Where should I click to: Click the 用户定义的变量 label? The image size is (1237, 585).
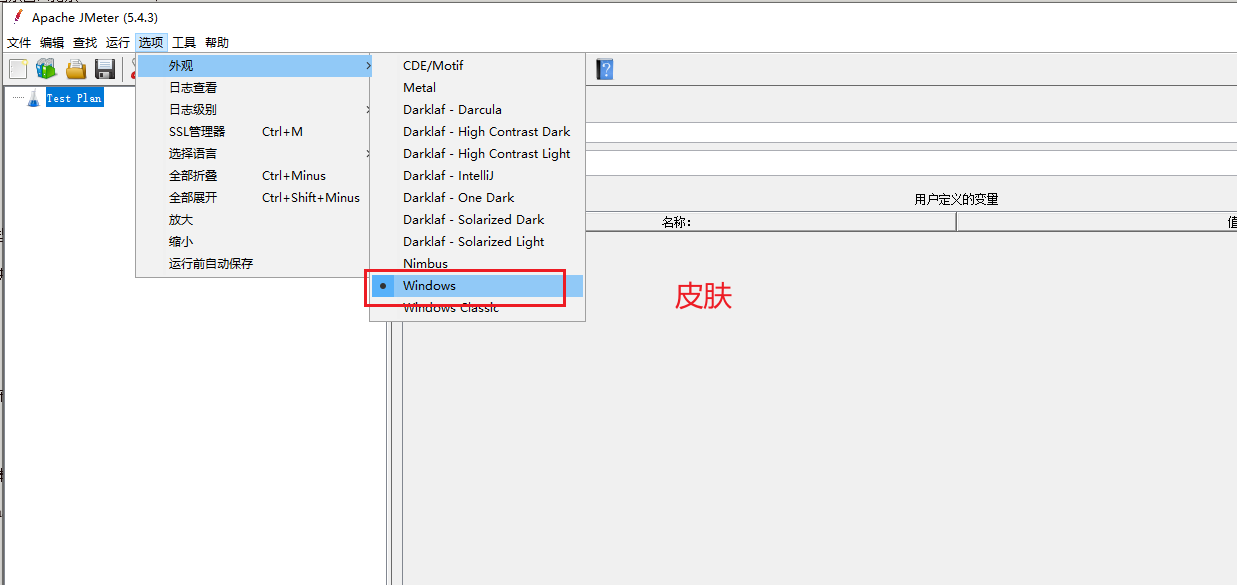coord(956,200)
